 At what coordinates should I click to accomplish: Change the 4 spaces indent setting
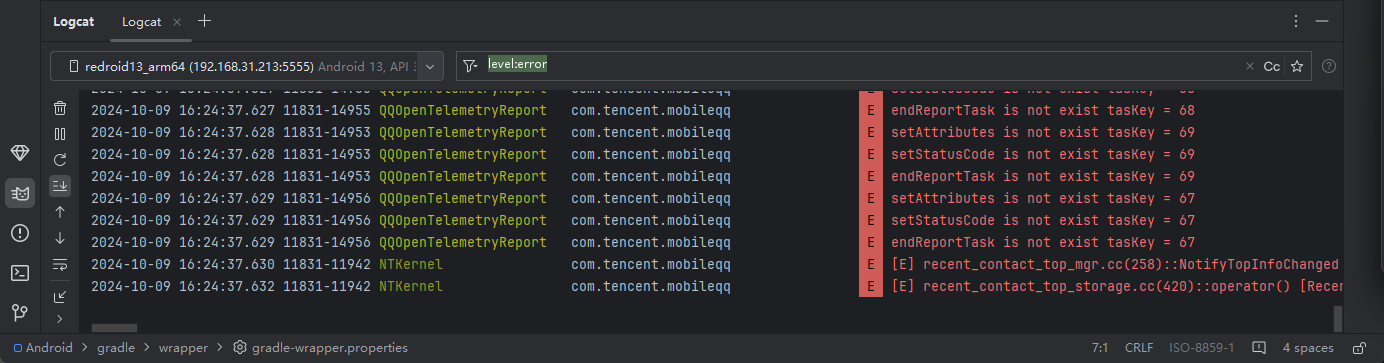(1308, 348)
